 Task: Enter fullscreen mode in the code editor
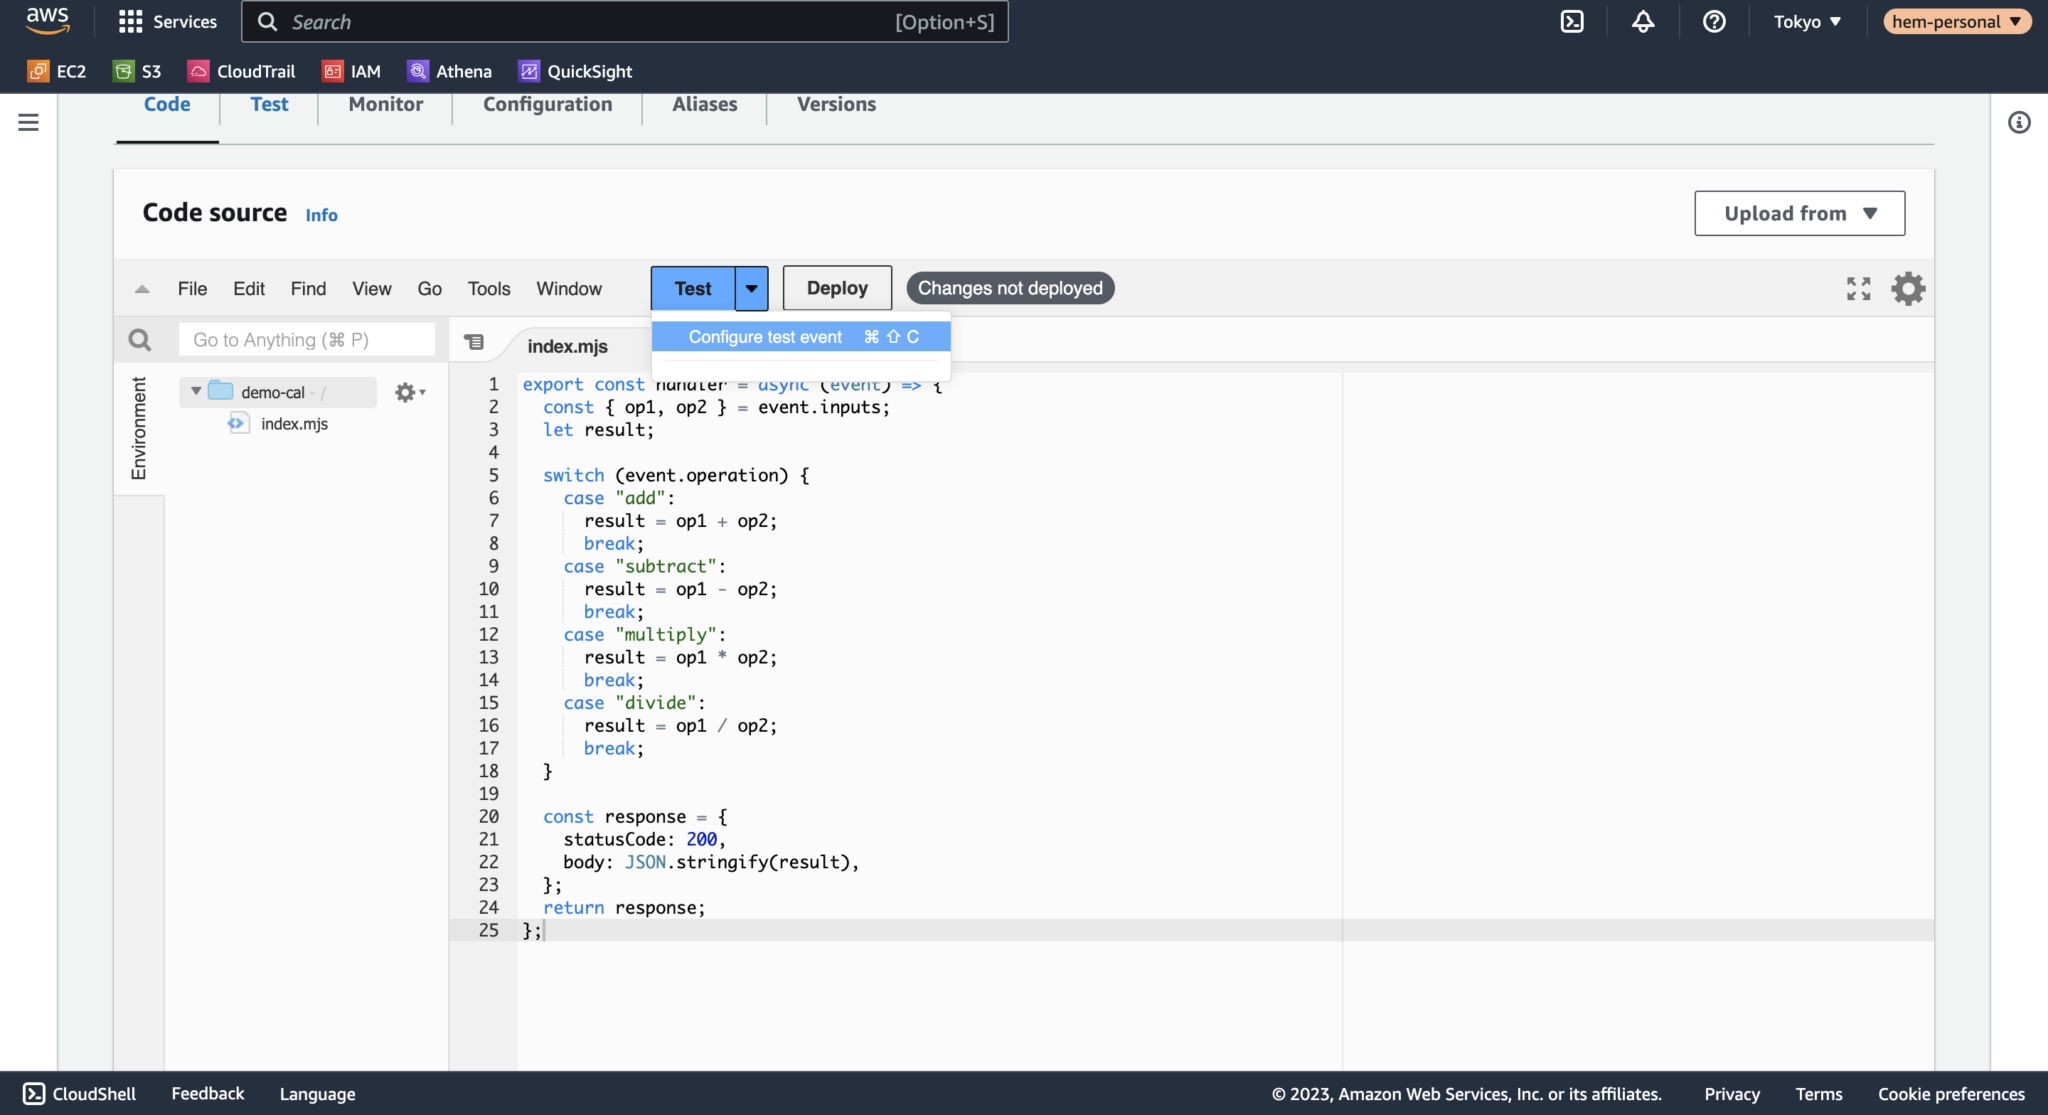[x=1858, y=288]
